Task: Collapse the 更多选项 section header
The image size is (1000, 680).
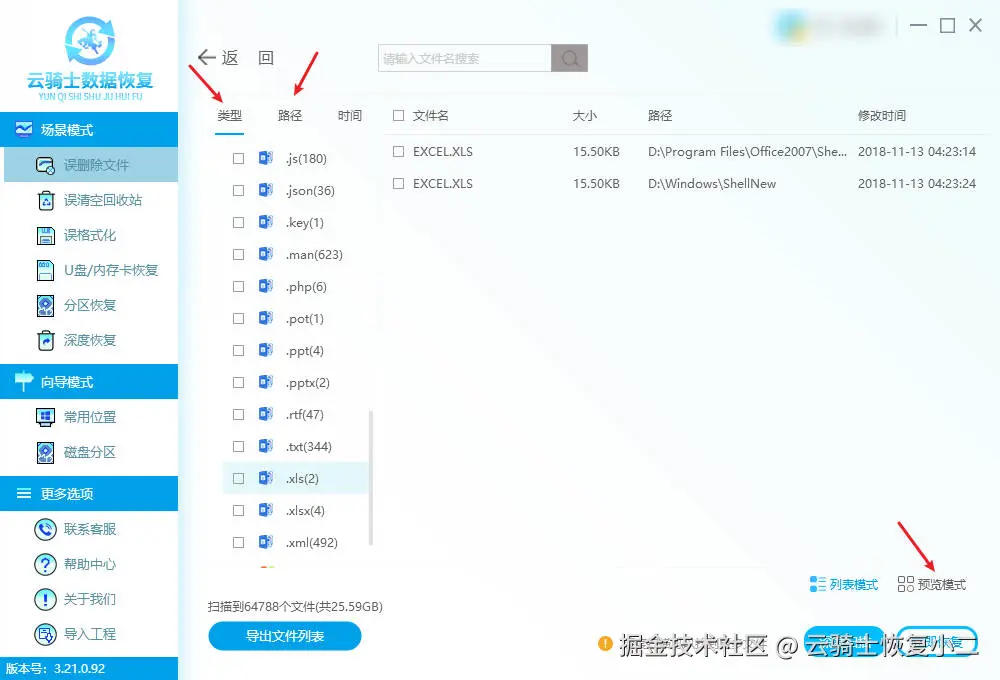Action: click(x=89, y=493)
